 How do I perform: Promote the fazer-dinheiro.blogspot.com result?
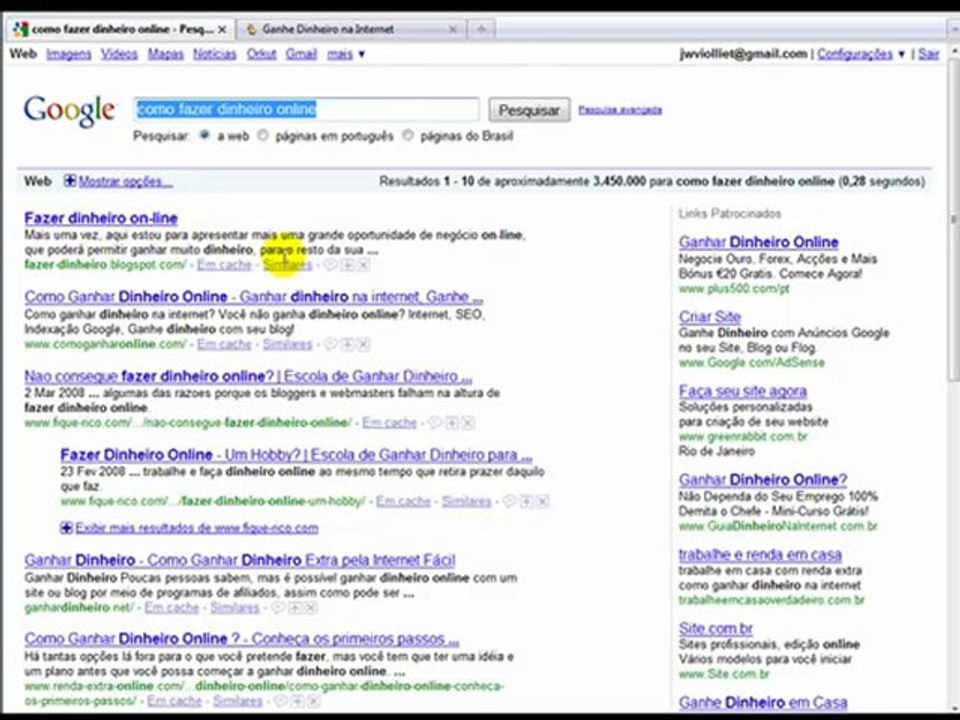pos(347,264)
